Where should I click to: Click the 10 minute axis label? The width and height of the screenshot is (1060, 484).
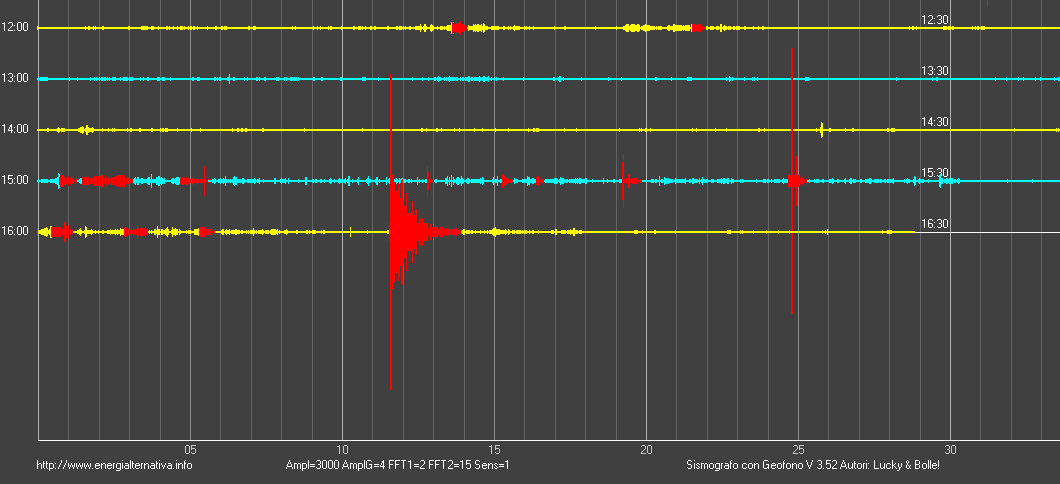click(x=343, y=450)
